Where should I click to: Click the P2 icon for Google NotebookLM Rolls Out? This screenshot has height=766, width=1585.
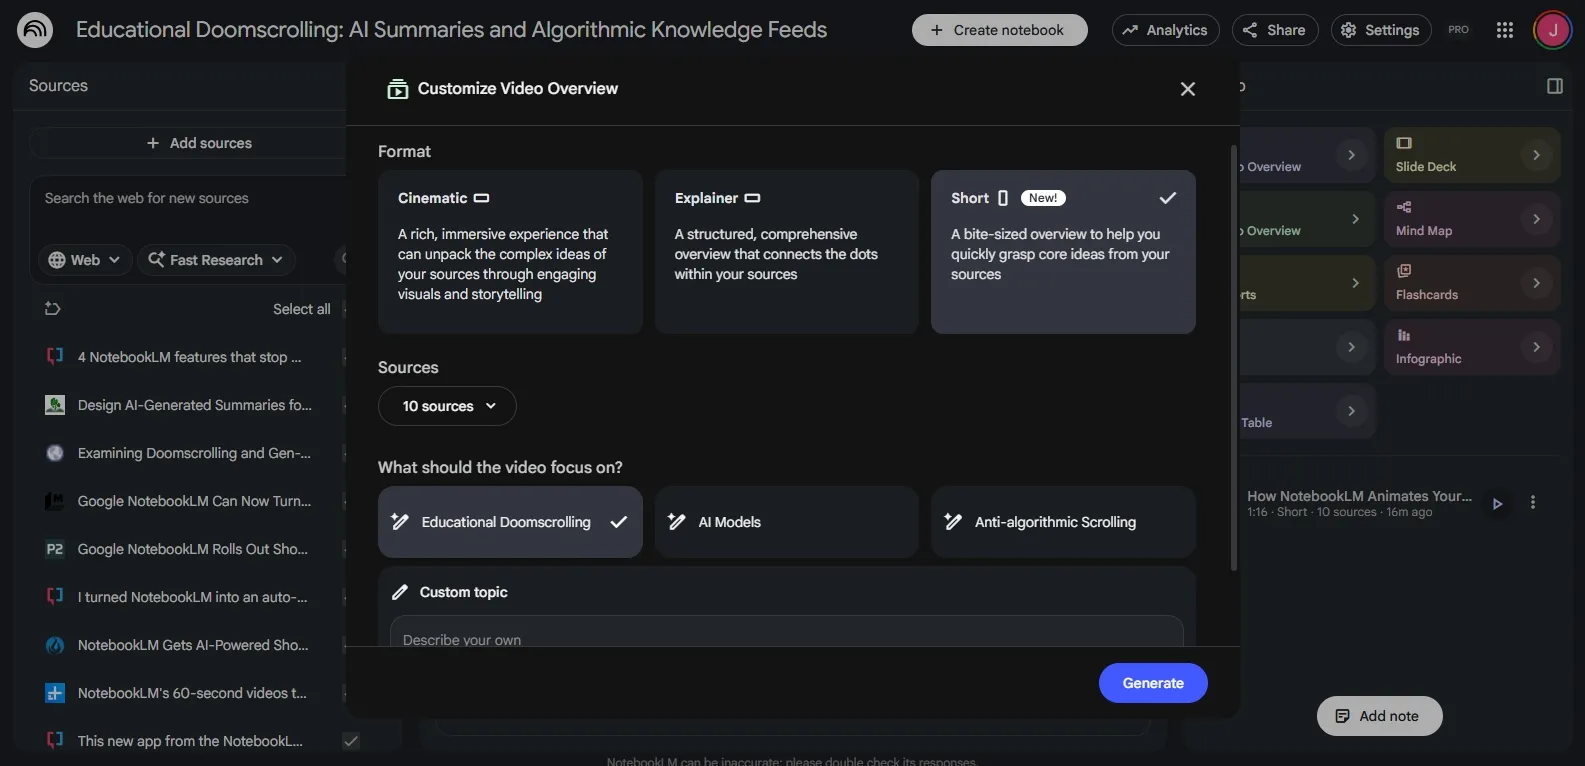coord(55,549)
